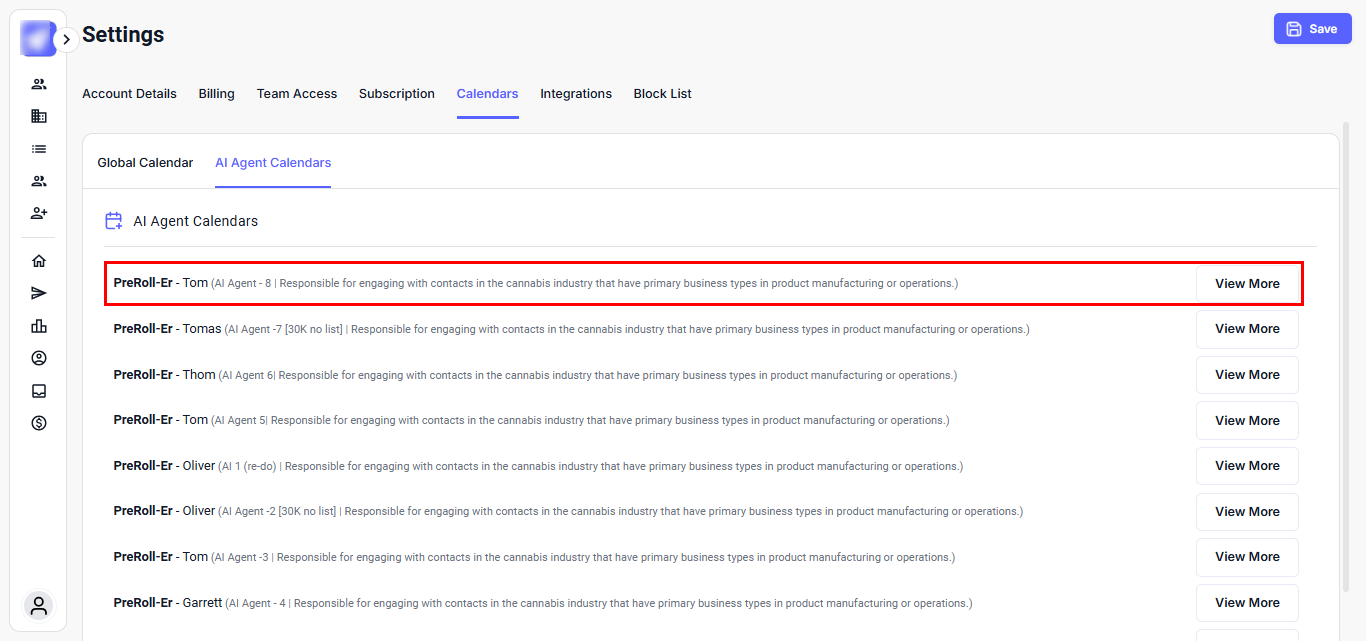Viewport: 1366px width, 641px height.
Task: View More for Tomas AI Agent -7
Action: [x=1247, y=329]
